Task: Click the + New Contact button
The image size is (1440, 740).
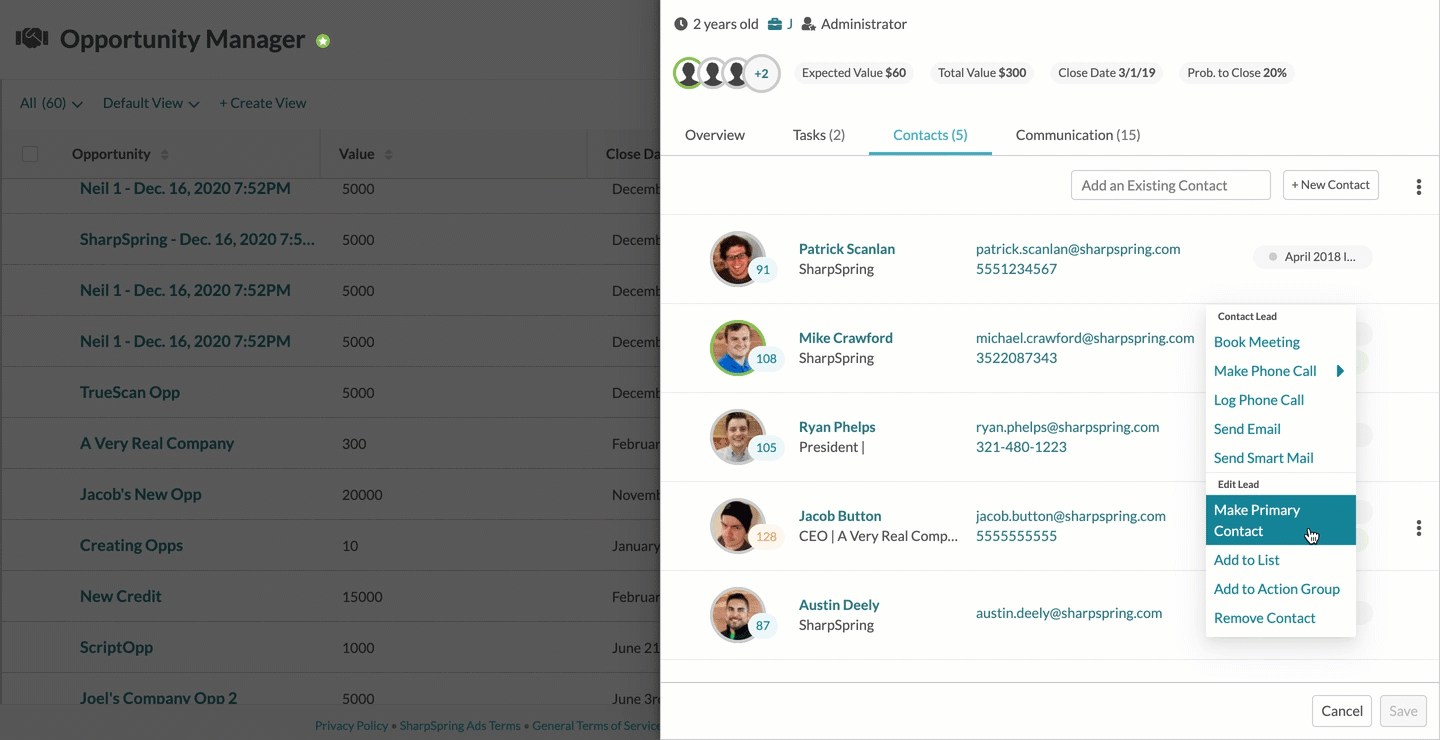Action: [1330, 185]
